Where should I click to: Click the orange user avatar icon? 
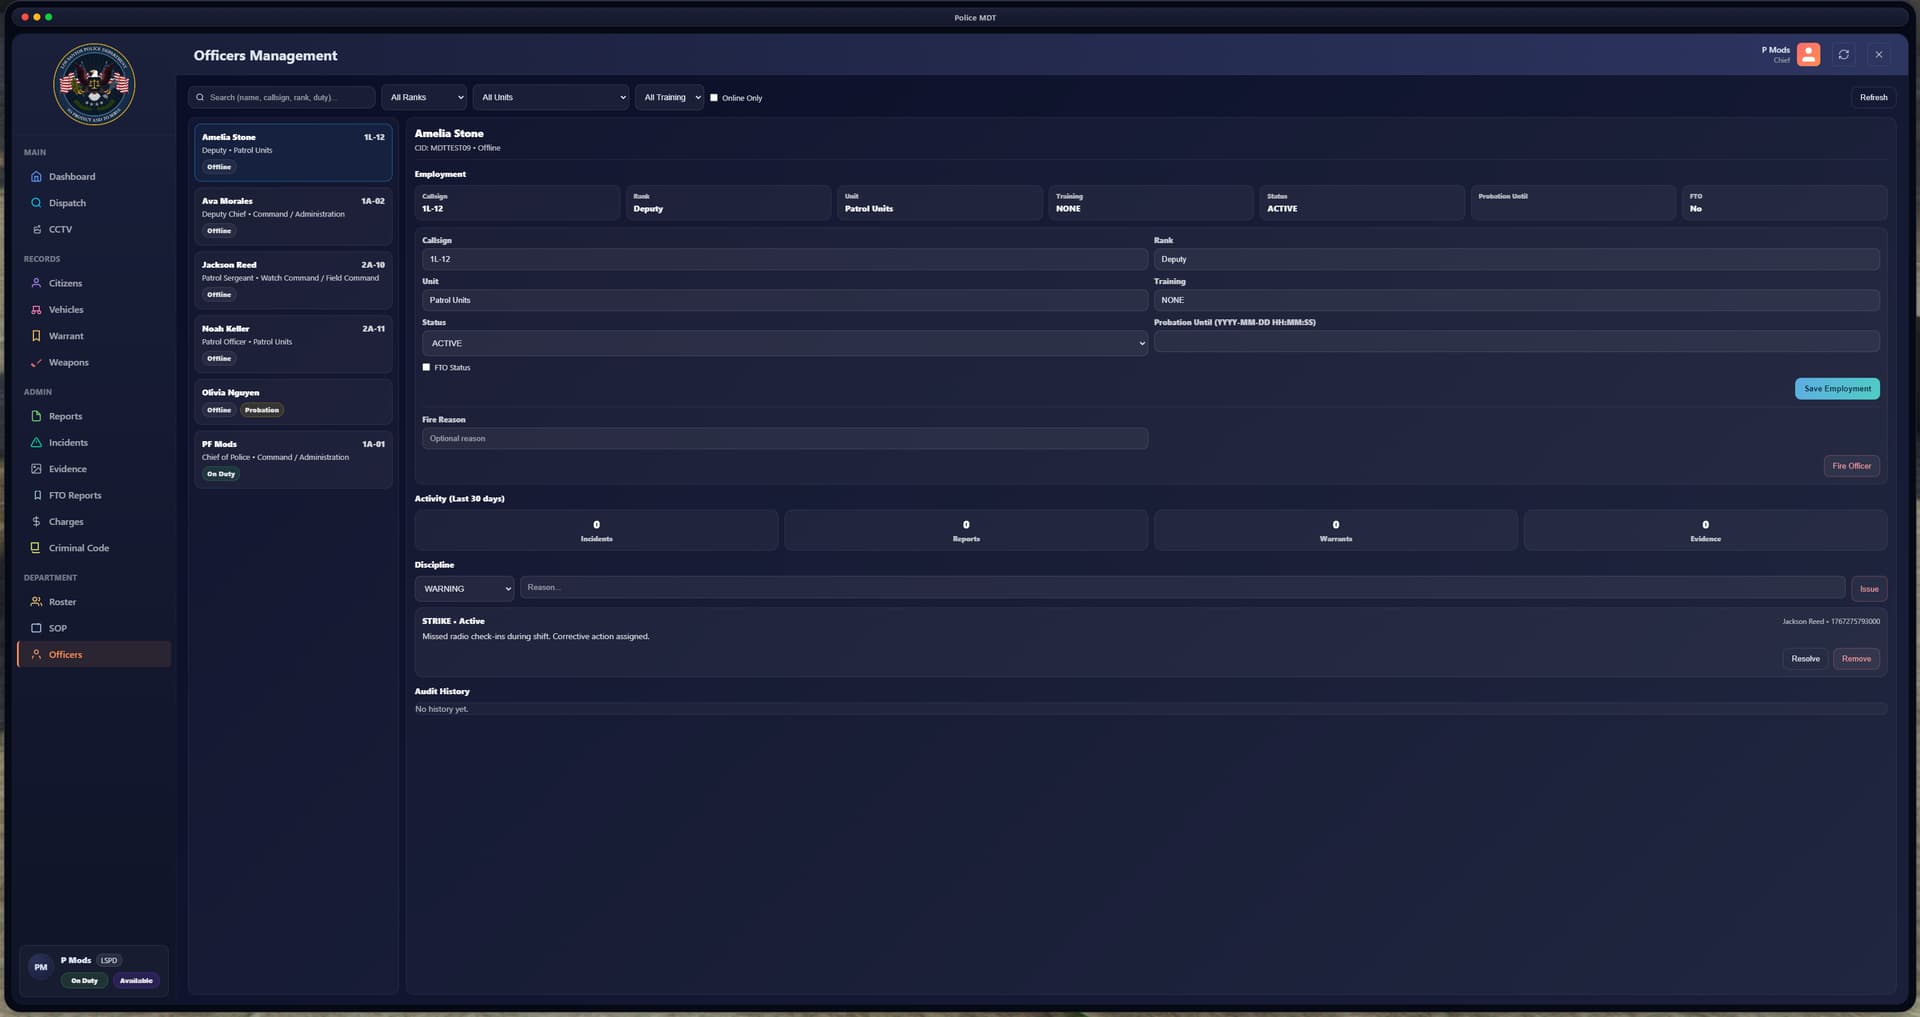1808,55
